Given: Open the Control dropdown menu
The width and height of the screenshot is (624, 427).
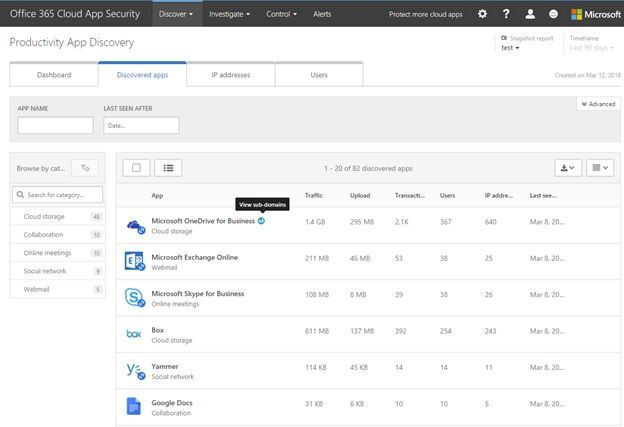Looking at the screenshot, I should tap(281, 14).
